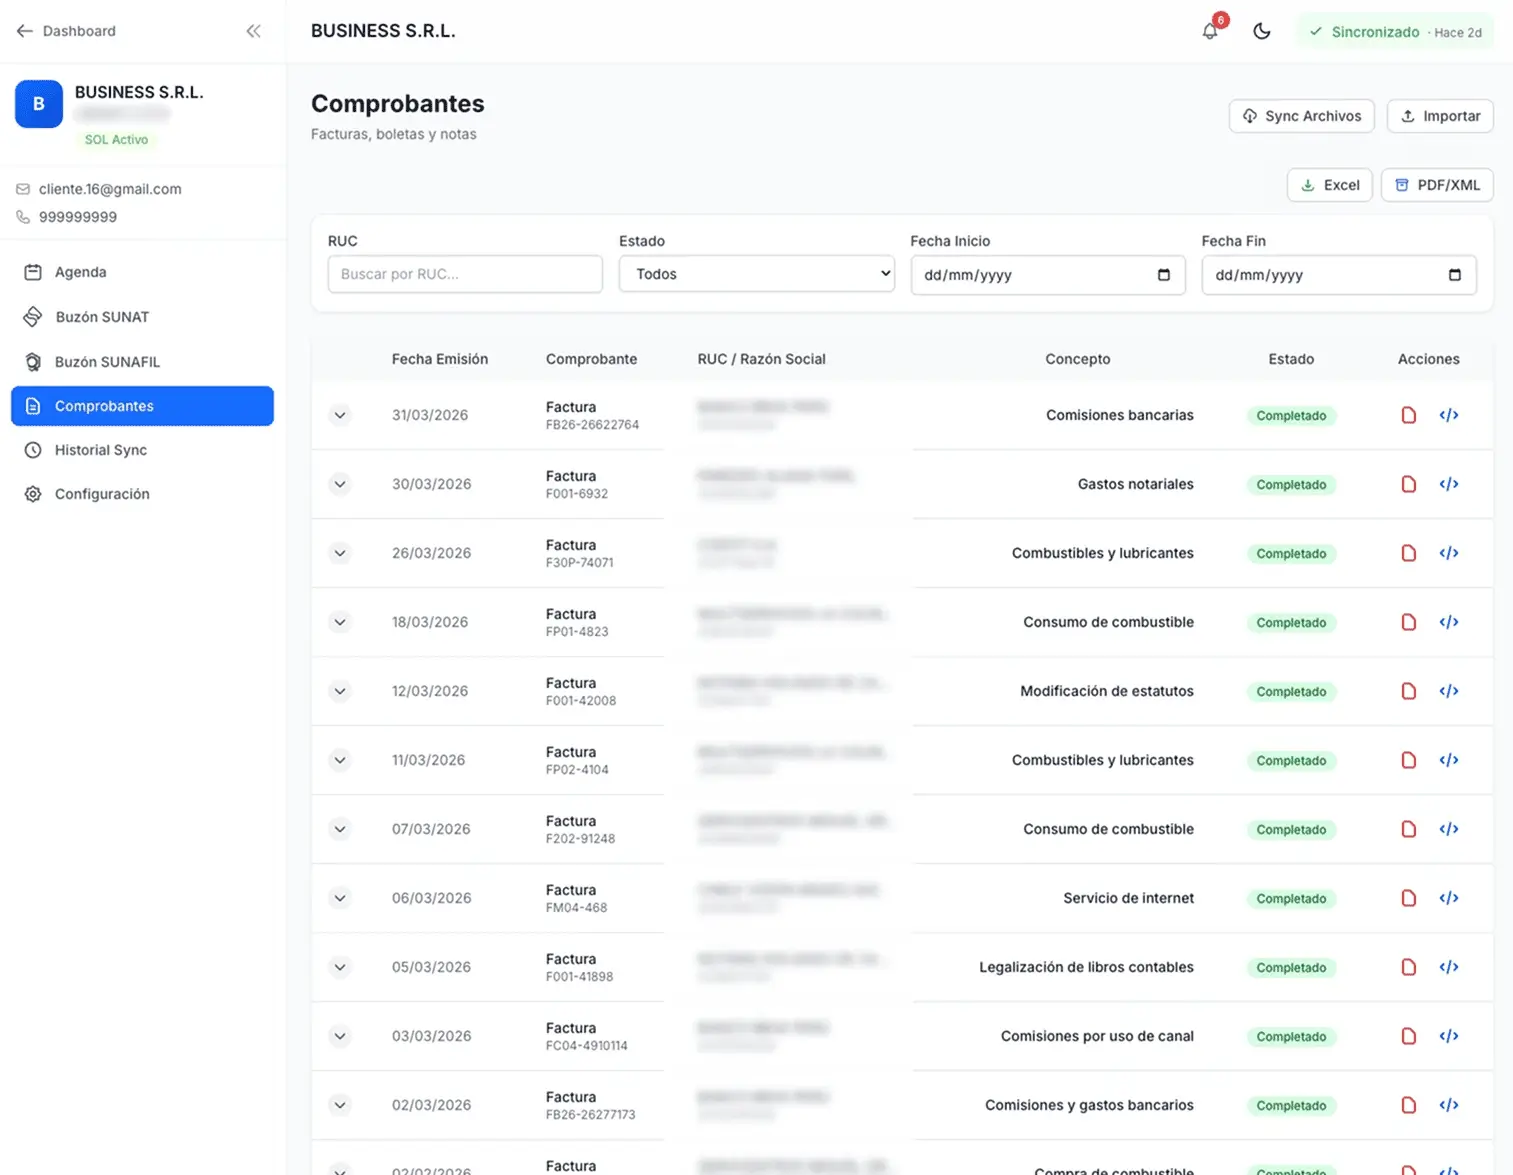Export comprobantes to Excel
Screen dimensions: 1513x1175
(x=1329, y=185)
